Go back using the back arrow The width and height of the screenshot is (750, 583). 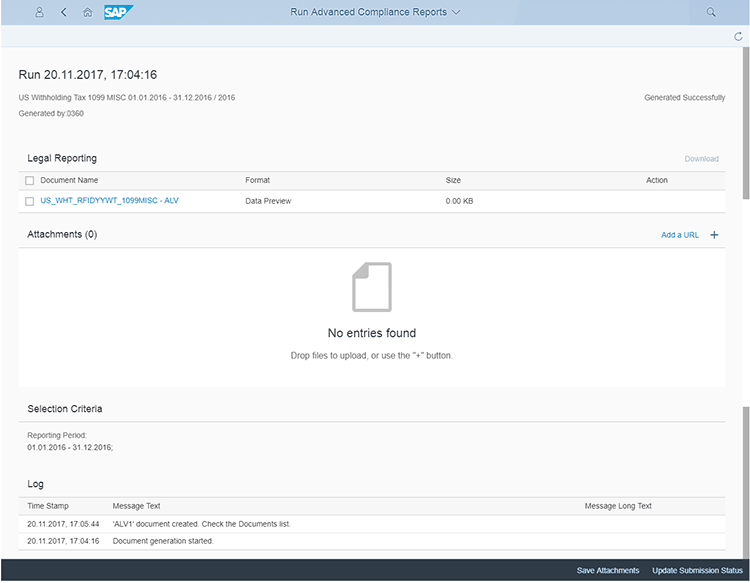click(64, 12)
